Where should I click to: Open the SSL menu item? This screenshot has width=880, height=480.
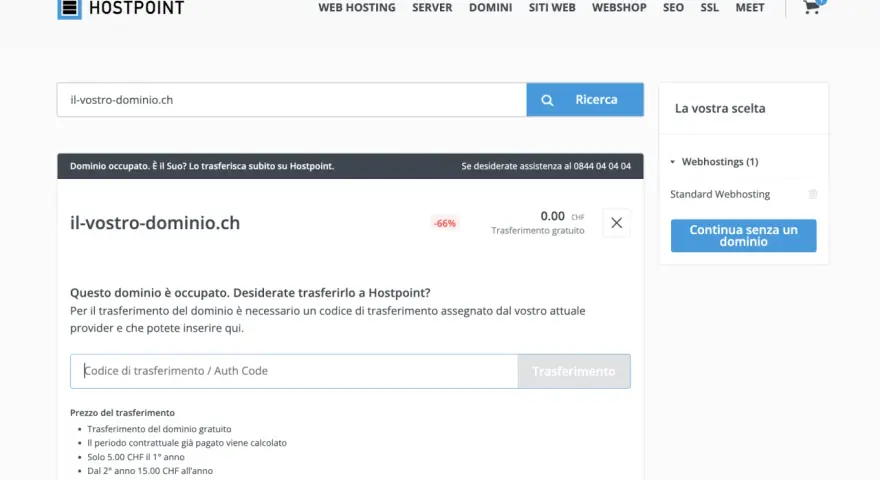(709, 7)
